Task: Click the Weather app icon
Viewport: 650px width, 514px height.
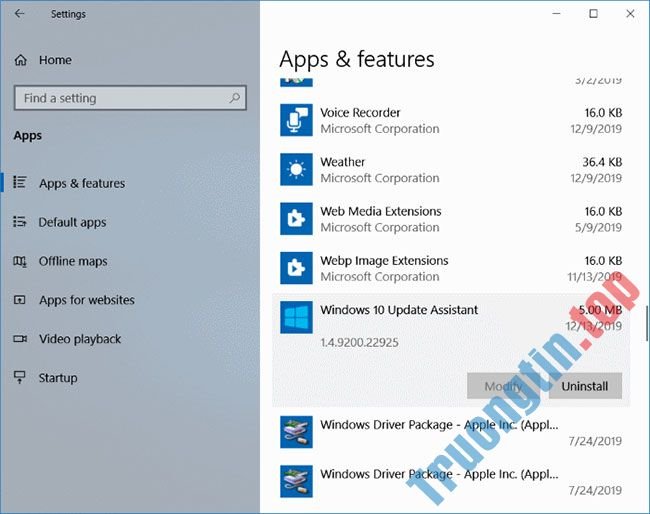Action: (296, 170)
